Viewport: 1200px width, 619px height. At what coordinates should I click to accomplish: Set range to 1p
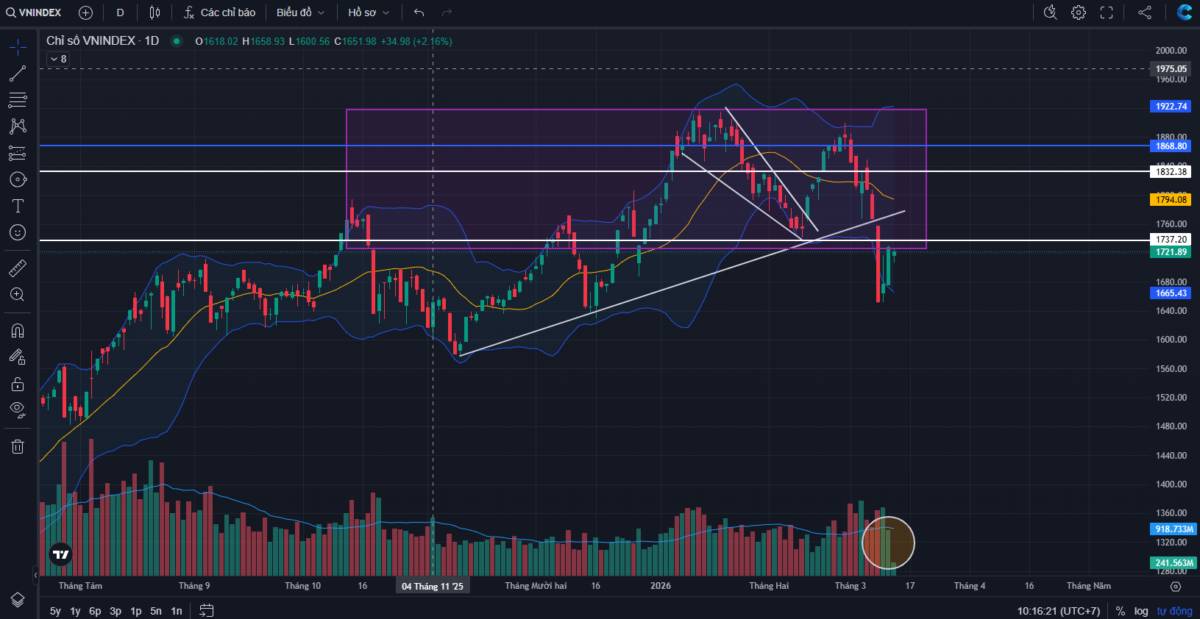click(x=136, y=611)
